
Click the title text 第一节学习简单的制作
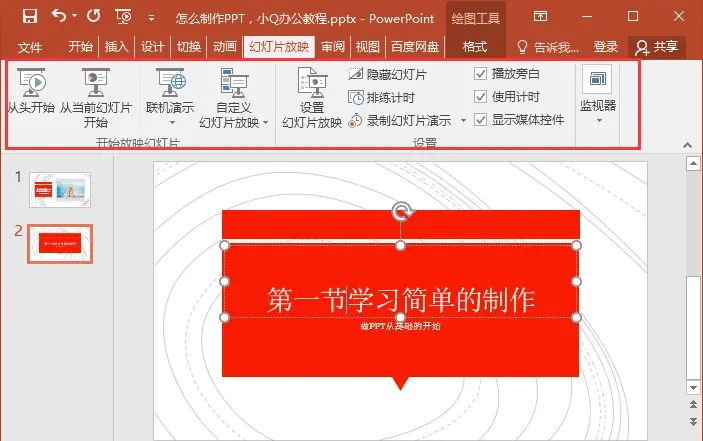click(x=401, y=300)
